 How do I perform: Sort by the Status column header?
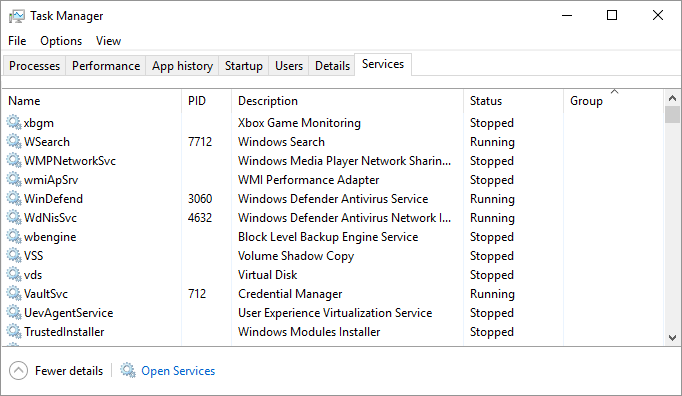click(514, 101)
